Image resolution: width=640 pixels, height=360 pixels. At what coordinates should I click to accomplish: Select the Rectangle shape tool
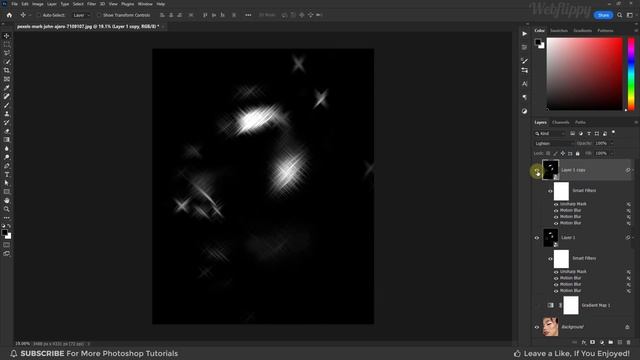coord(7,191)
